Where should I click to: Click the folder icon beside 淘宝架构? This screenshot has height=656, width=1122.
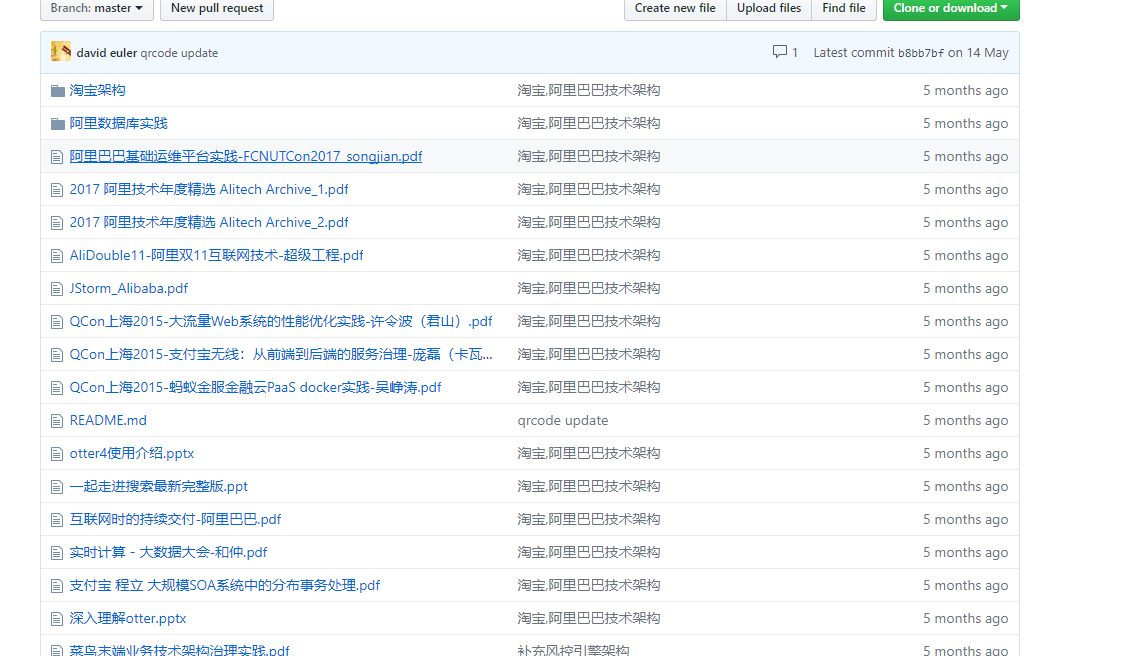pos(58,91)
